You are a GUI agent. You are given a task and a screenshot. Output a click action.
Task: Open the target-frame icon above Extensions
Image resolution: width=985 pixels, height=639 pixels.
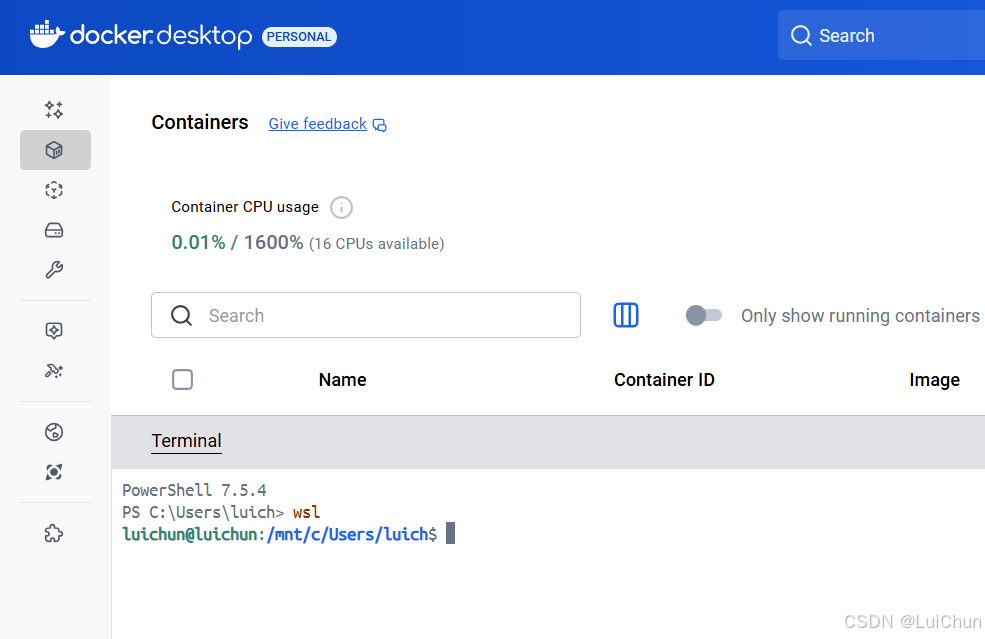pyautogui.click(x=54, y=472)
